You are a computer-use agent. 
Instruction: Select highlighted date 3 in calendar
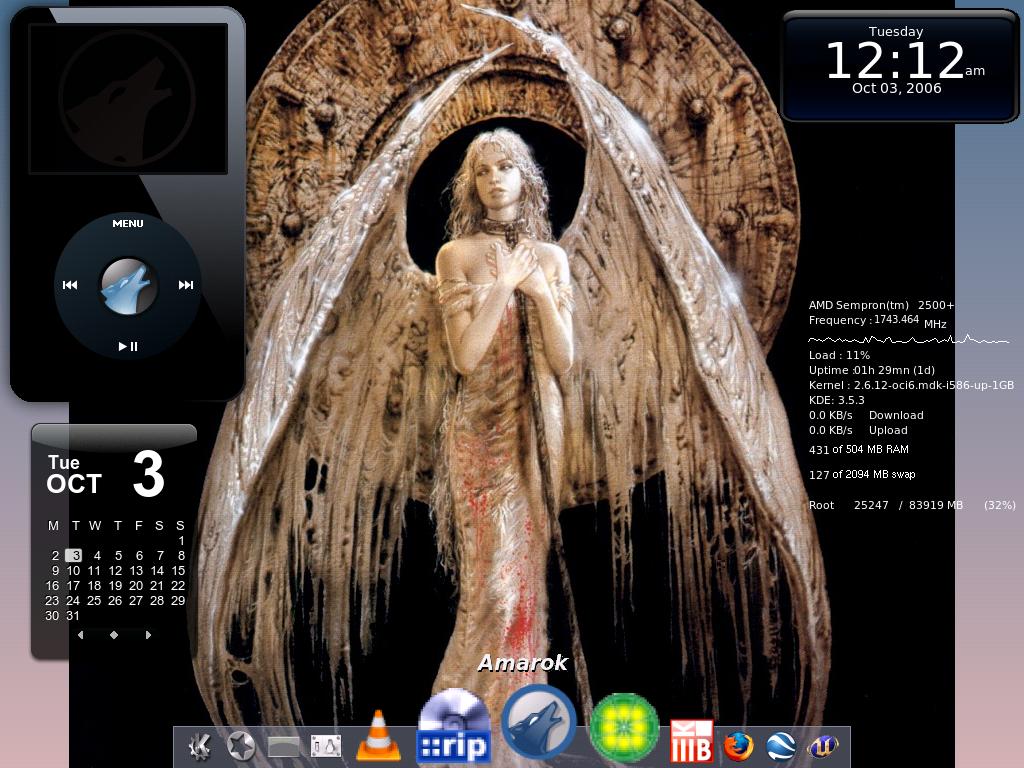74,555
